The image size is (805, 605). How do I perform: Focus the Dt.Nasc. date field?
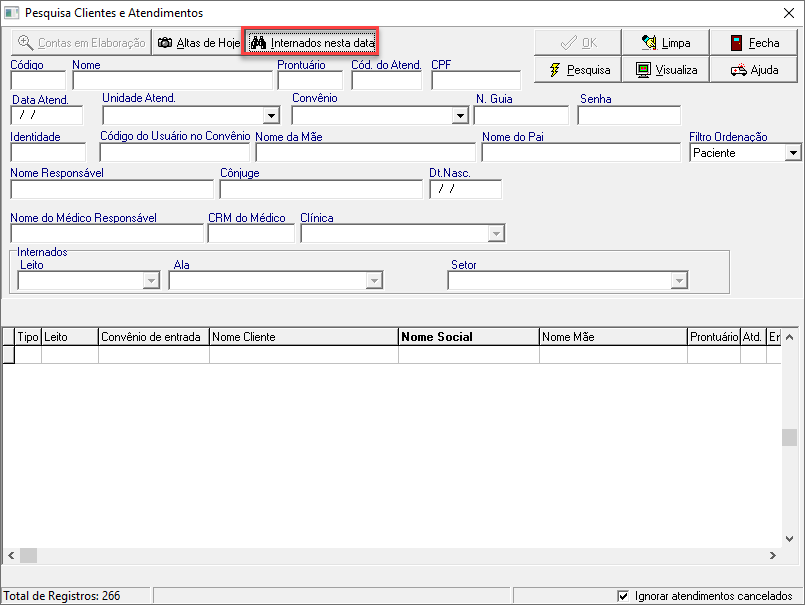(x=466, y=190)
